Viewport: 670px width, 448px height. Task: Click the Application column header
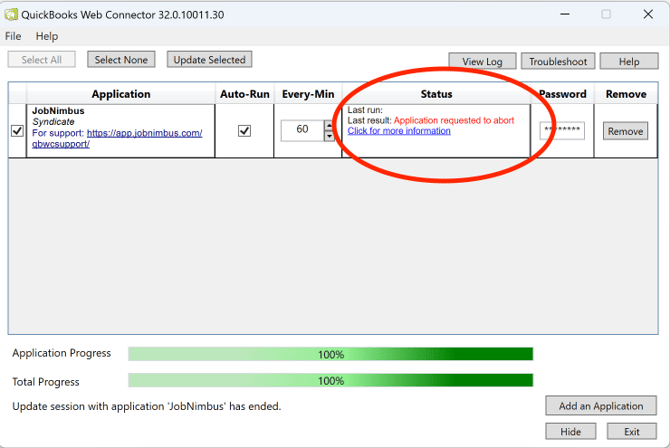point(121,94)
